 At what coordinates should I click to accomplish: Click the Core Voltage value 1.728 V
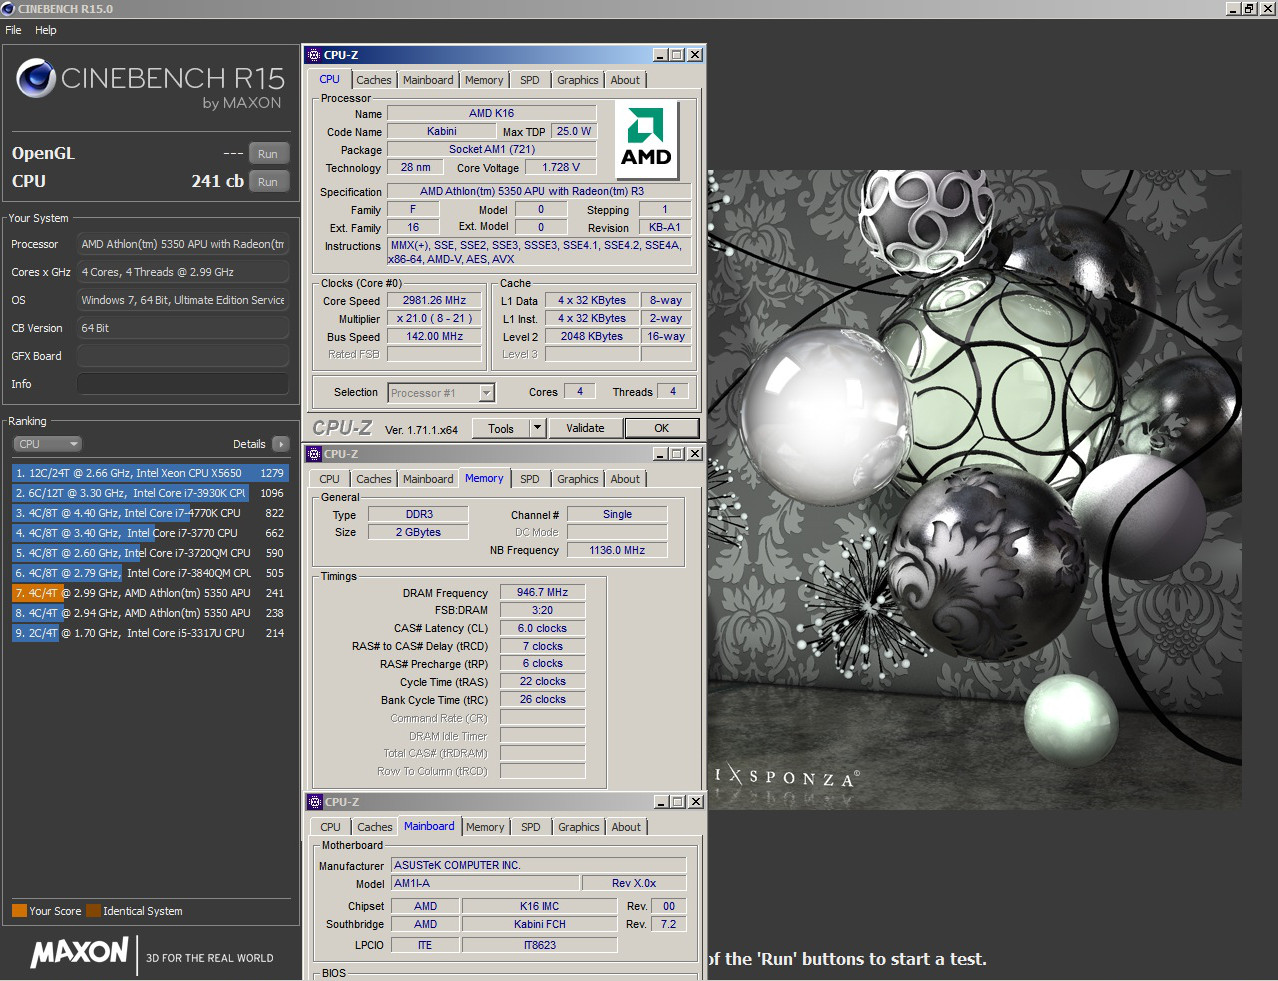pos(561,167)
